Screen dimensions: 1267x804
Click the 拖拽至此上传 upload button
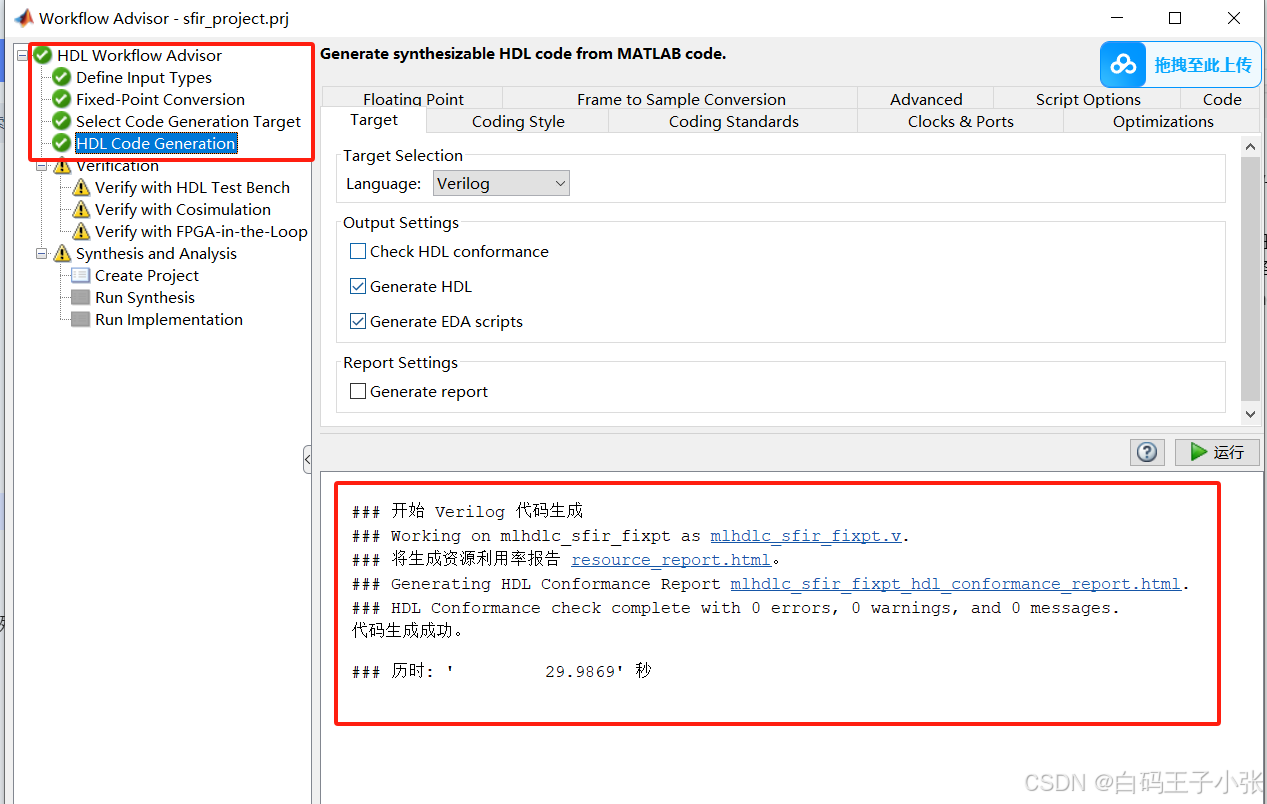[x=1180, y=65]
